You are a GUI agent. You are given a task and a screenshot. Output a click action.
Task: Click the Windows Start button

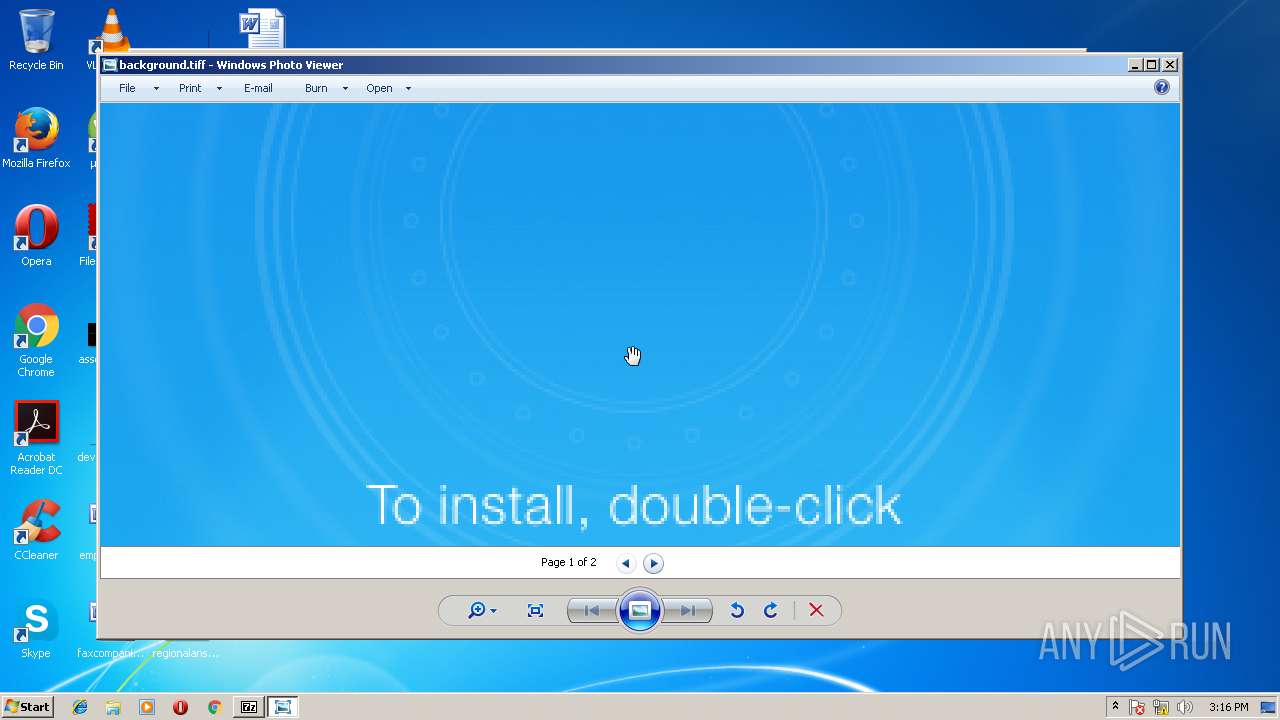pyautogui.click(x=28, y=706)
